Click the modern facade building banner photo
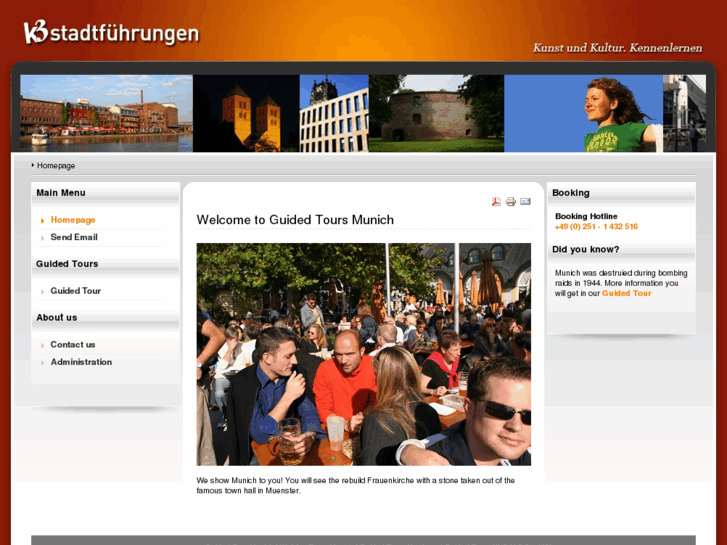The height and width of the screenshot is (545, 727). click(334, 113)
